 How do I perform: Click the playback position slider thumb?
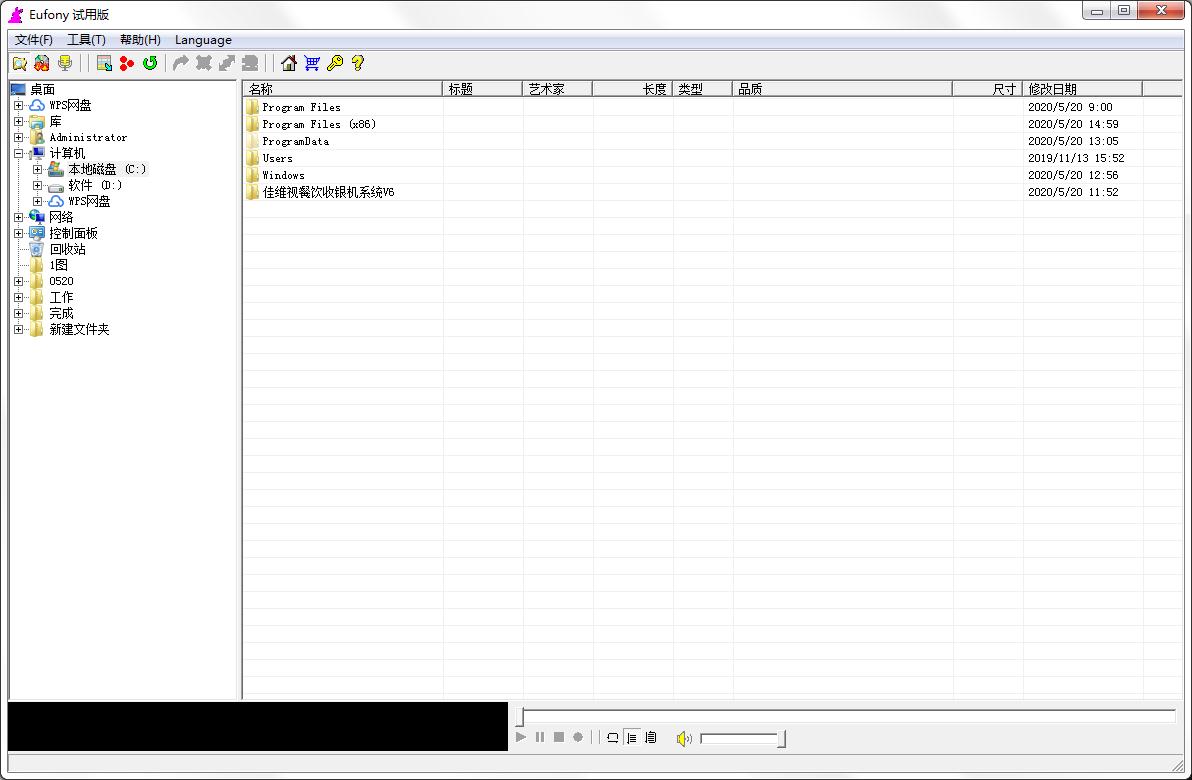point(521,716)
